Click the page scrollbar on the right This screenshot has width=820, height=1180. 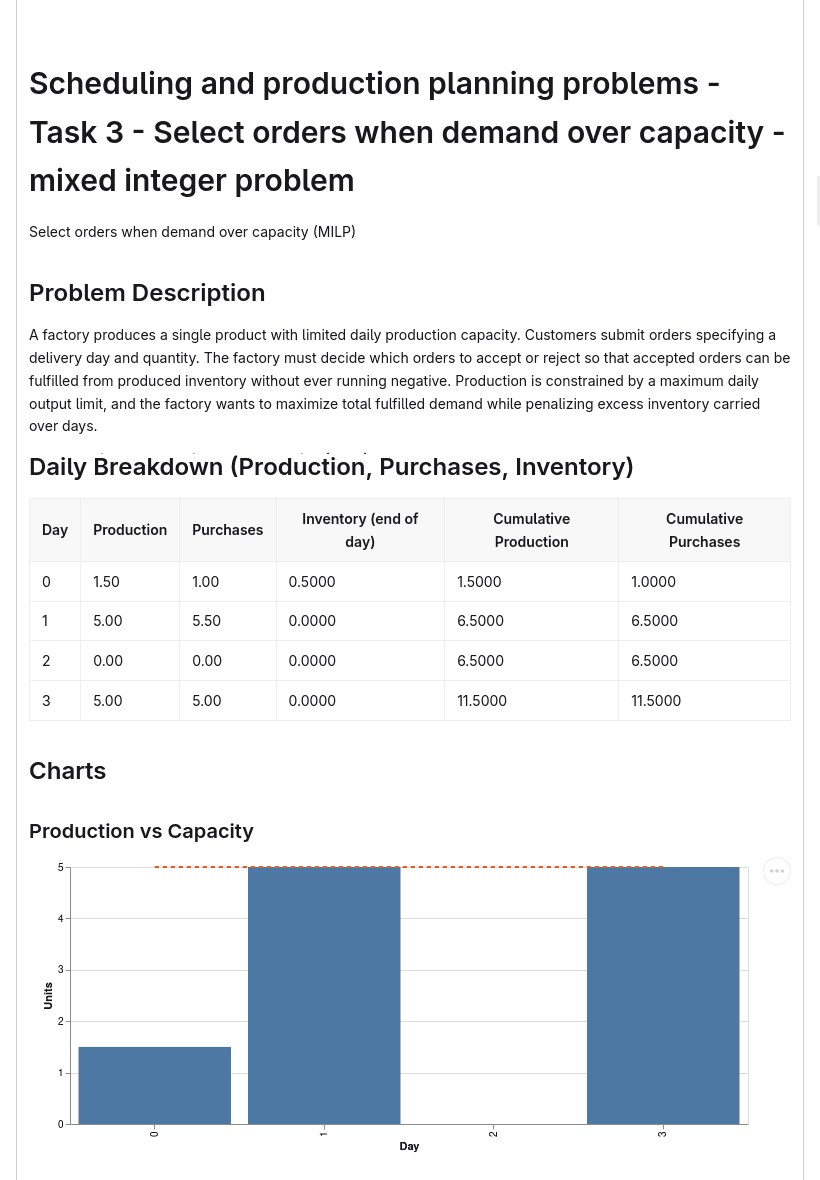[818, 199]
